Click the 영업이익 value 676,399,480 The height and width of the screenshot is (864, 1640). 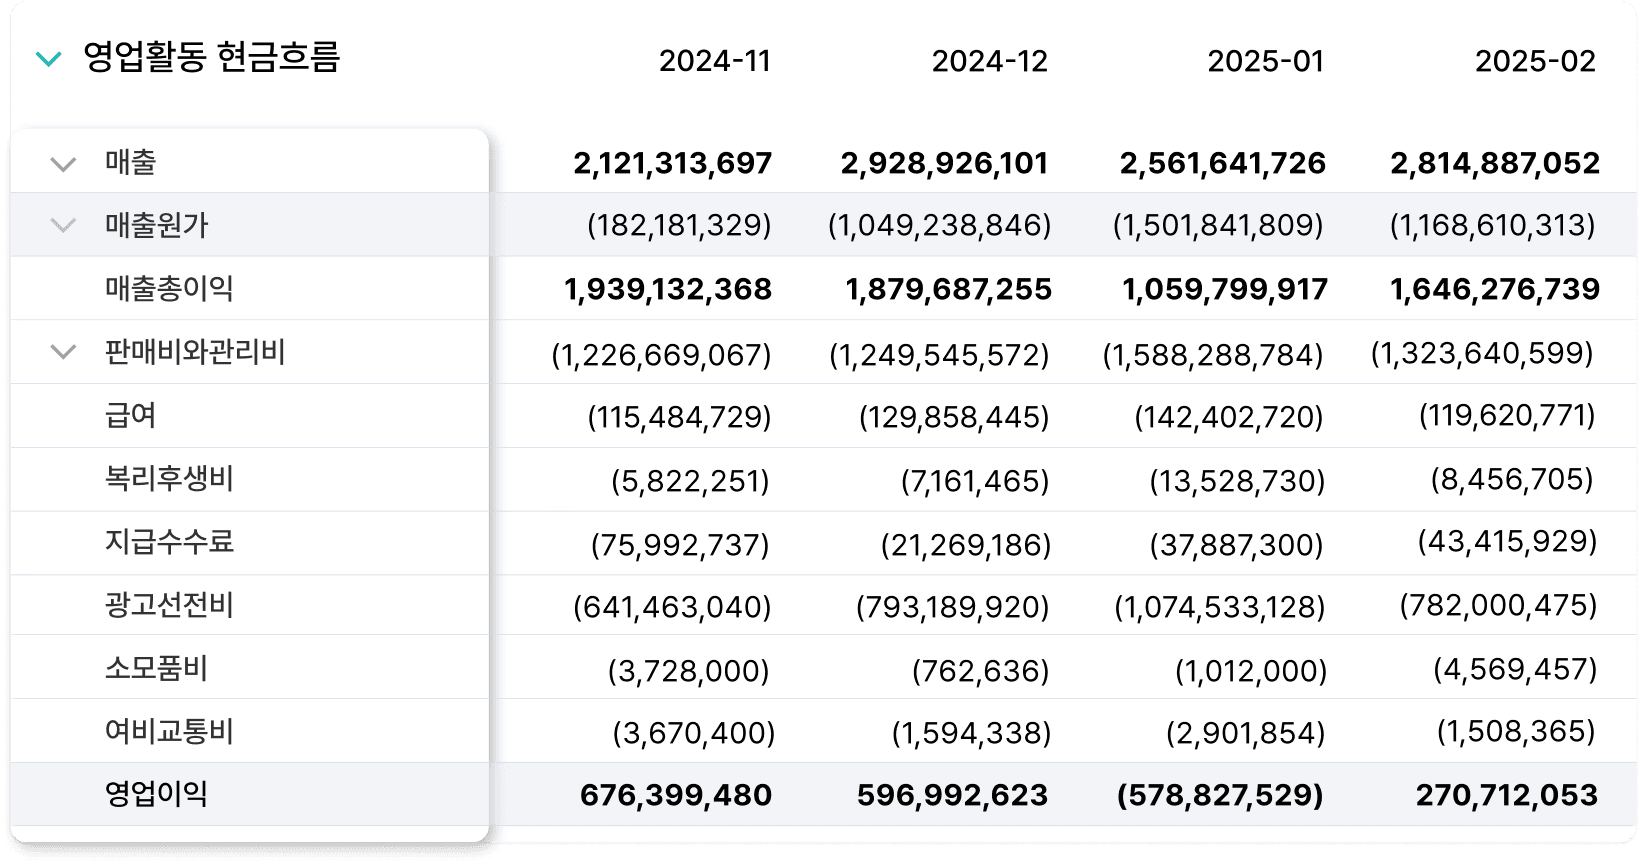(675, 795)
